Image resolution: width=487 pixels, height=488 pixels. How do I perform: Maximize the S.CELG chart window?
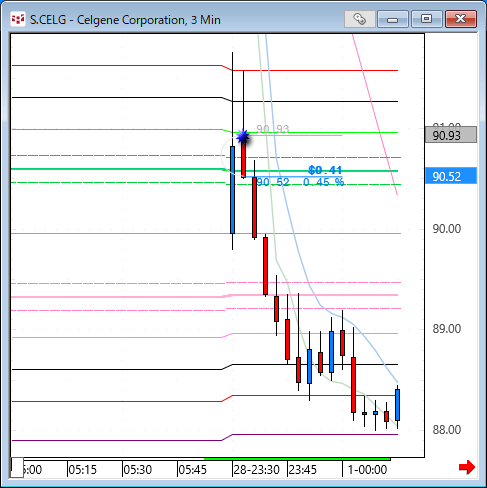pos(426,19)
